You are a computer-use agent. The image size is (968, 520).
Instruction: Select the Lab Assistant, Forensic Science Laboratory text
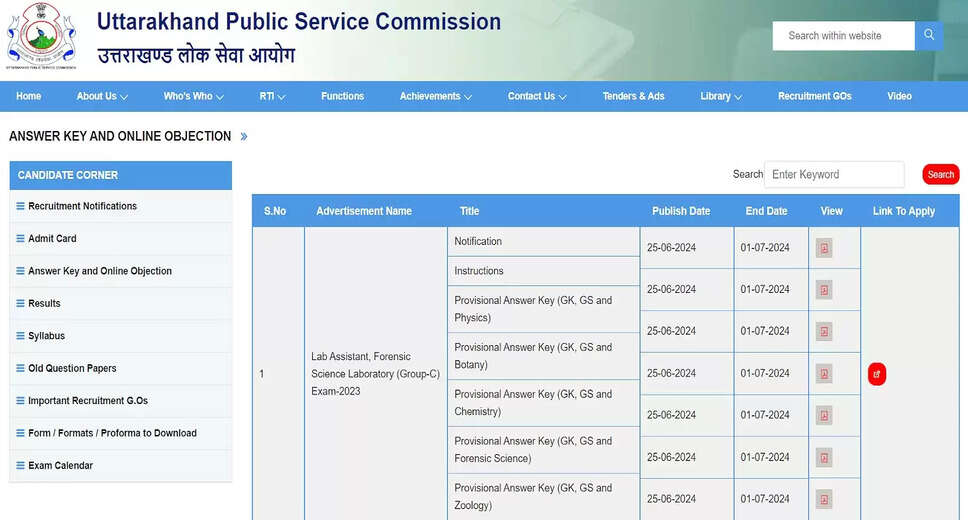pos(375,374)
